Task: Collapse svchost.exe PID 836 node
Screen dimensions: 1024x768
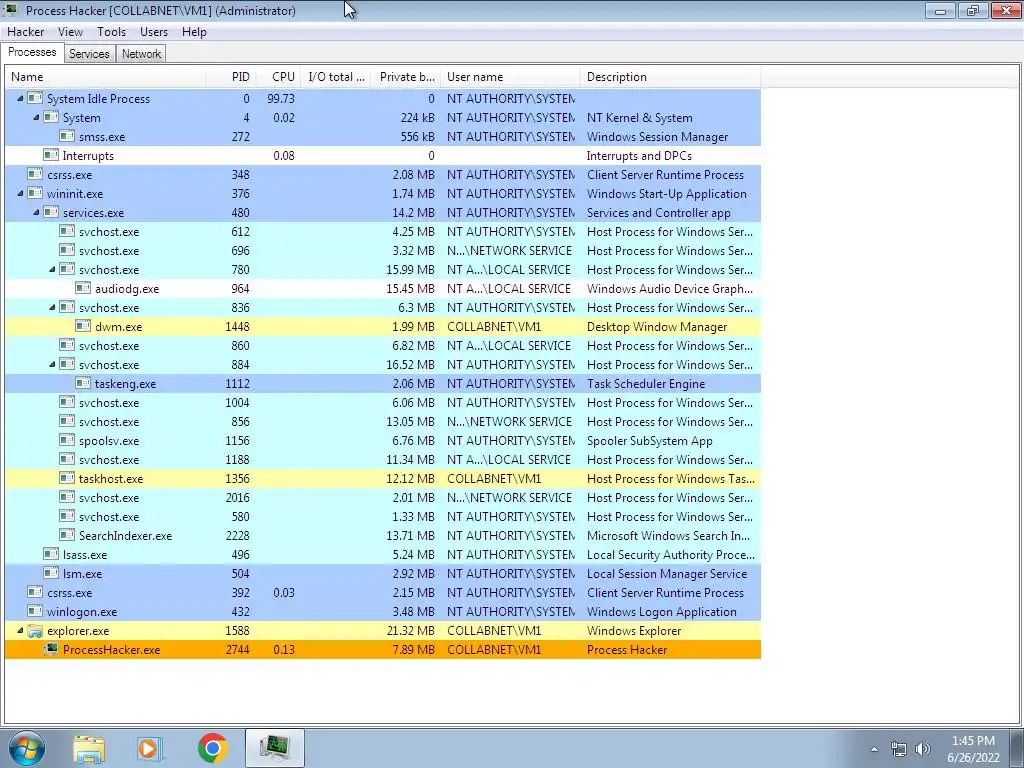Action: click(x=52, y=307)
